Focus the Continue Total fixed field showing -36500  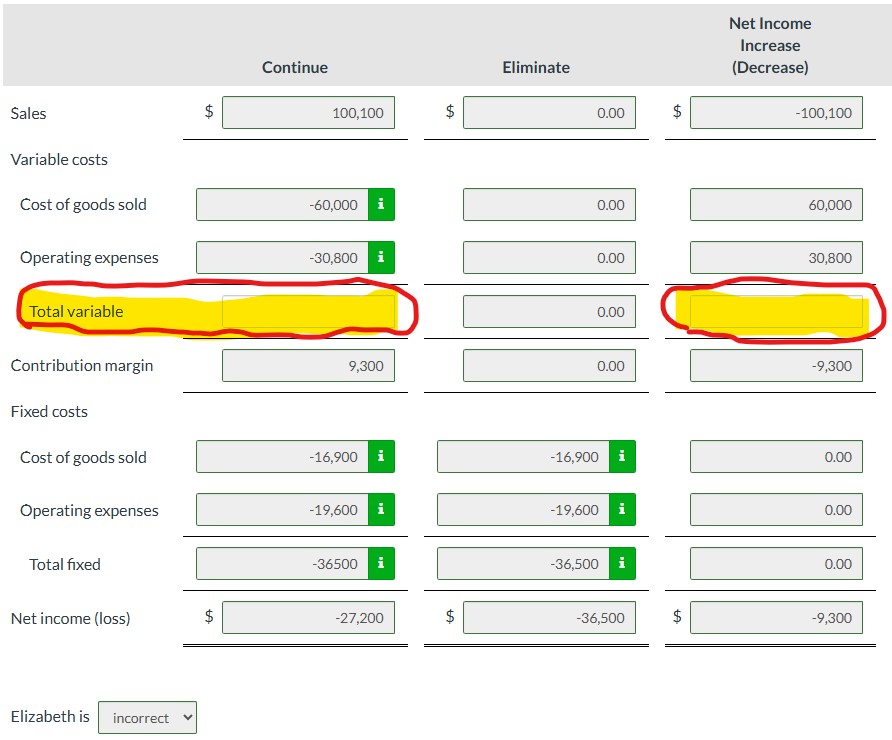pos(282,564)
